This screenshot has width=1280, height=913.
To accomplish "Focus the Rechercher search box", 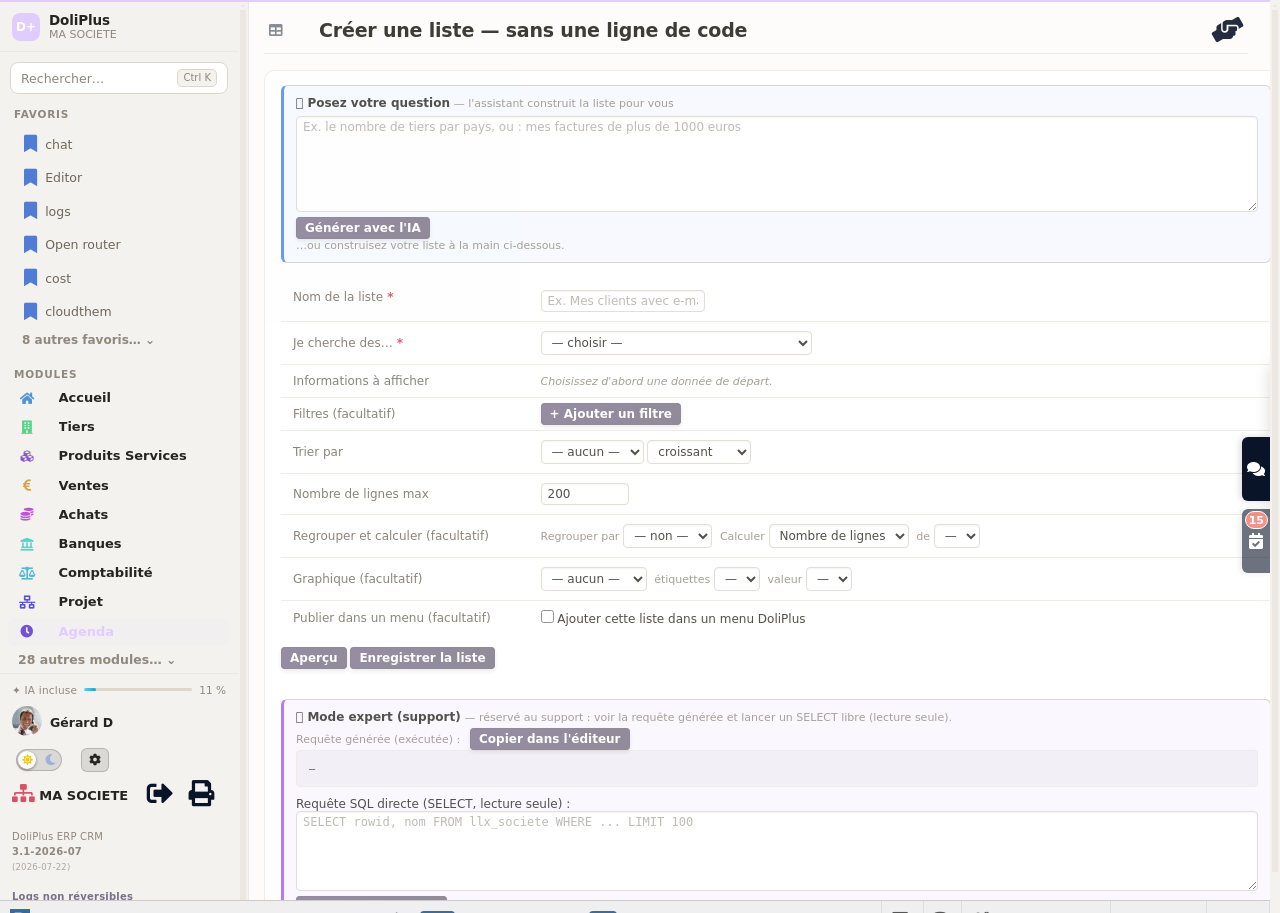I will click(119, 78).
